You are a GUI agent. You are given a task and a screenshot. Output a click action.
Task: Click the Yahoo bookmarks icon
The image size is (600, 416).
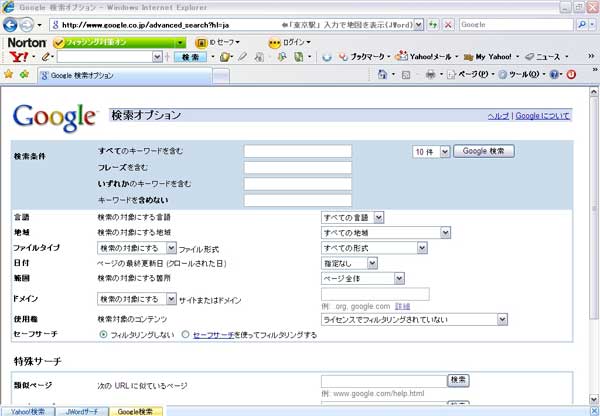[x=343, y=57]
